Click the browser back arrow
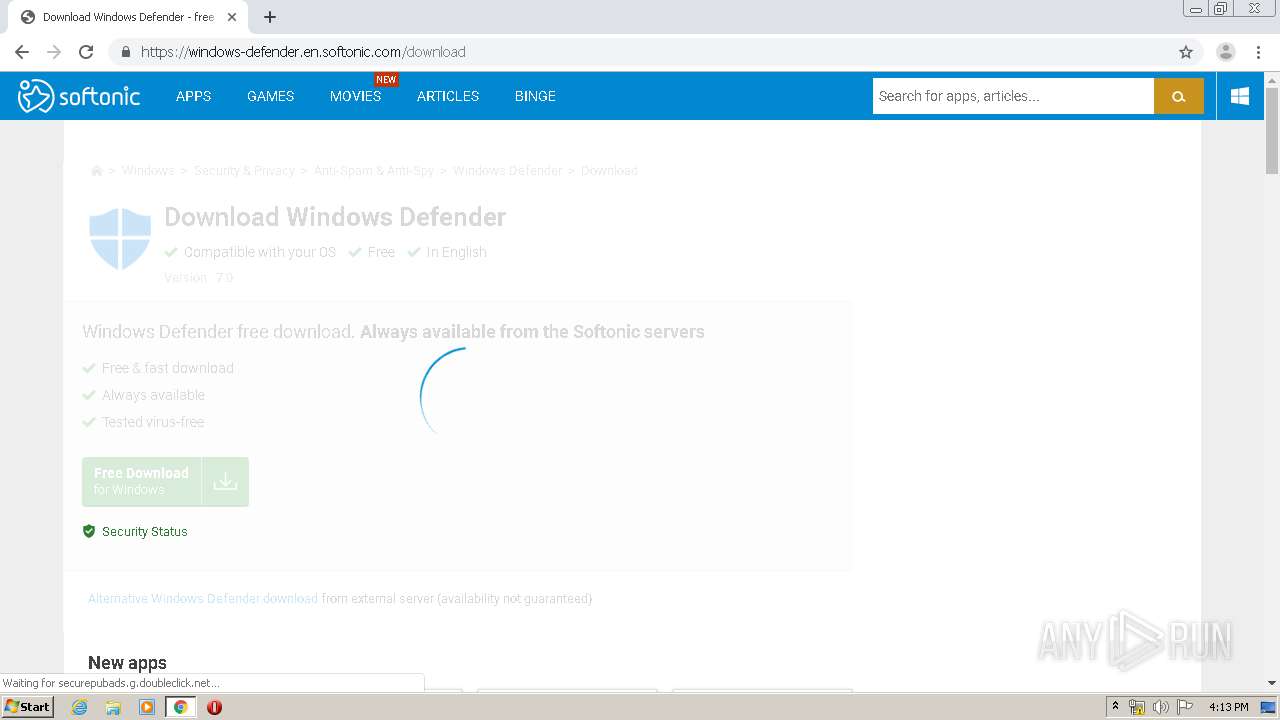 pos(22,52)
